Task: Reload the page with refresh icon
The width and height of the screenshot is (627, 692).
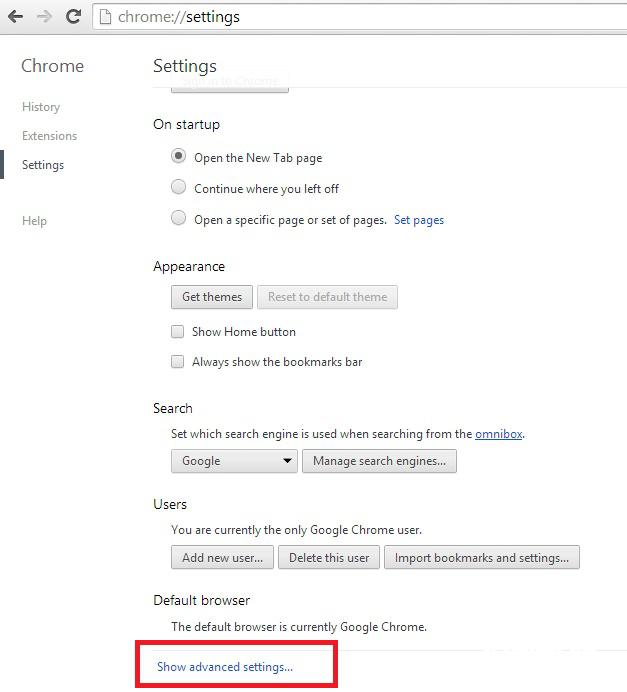Action: [x=73, y=17]
